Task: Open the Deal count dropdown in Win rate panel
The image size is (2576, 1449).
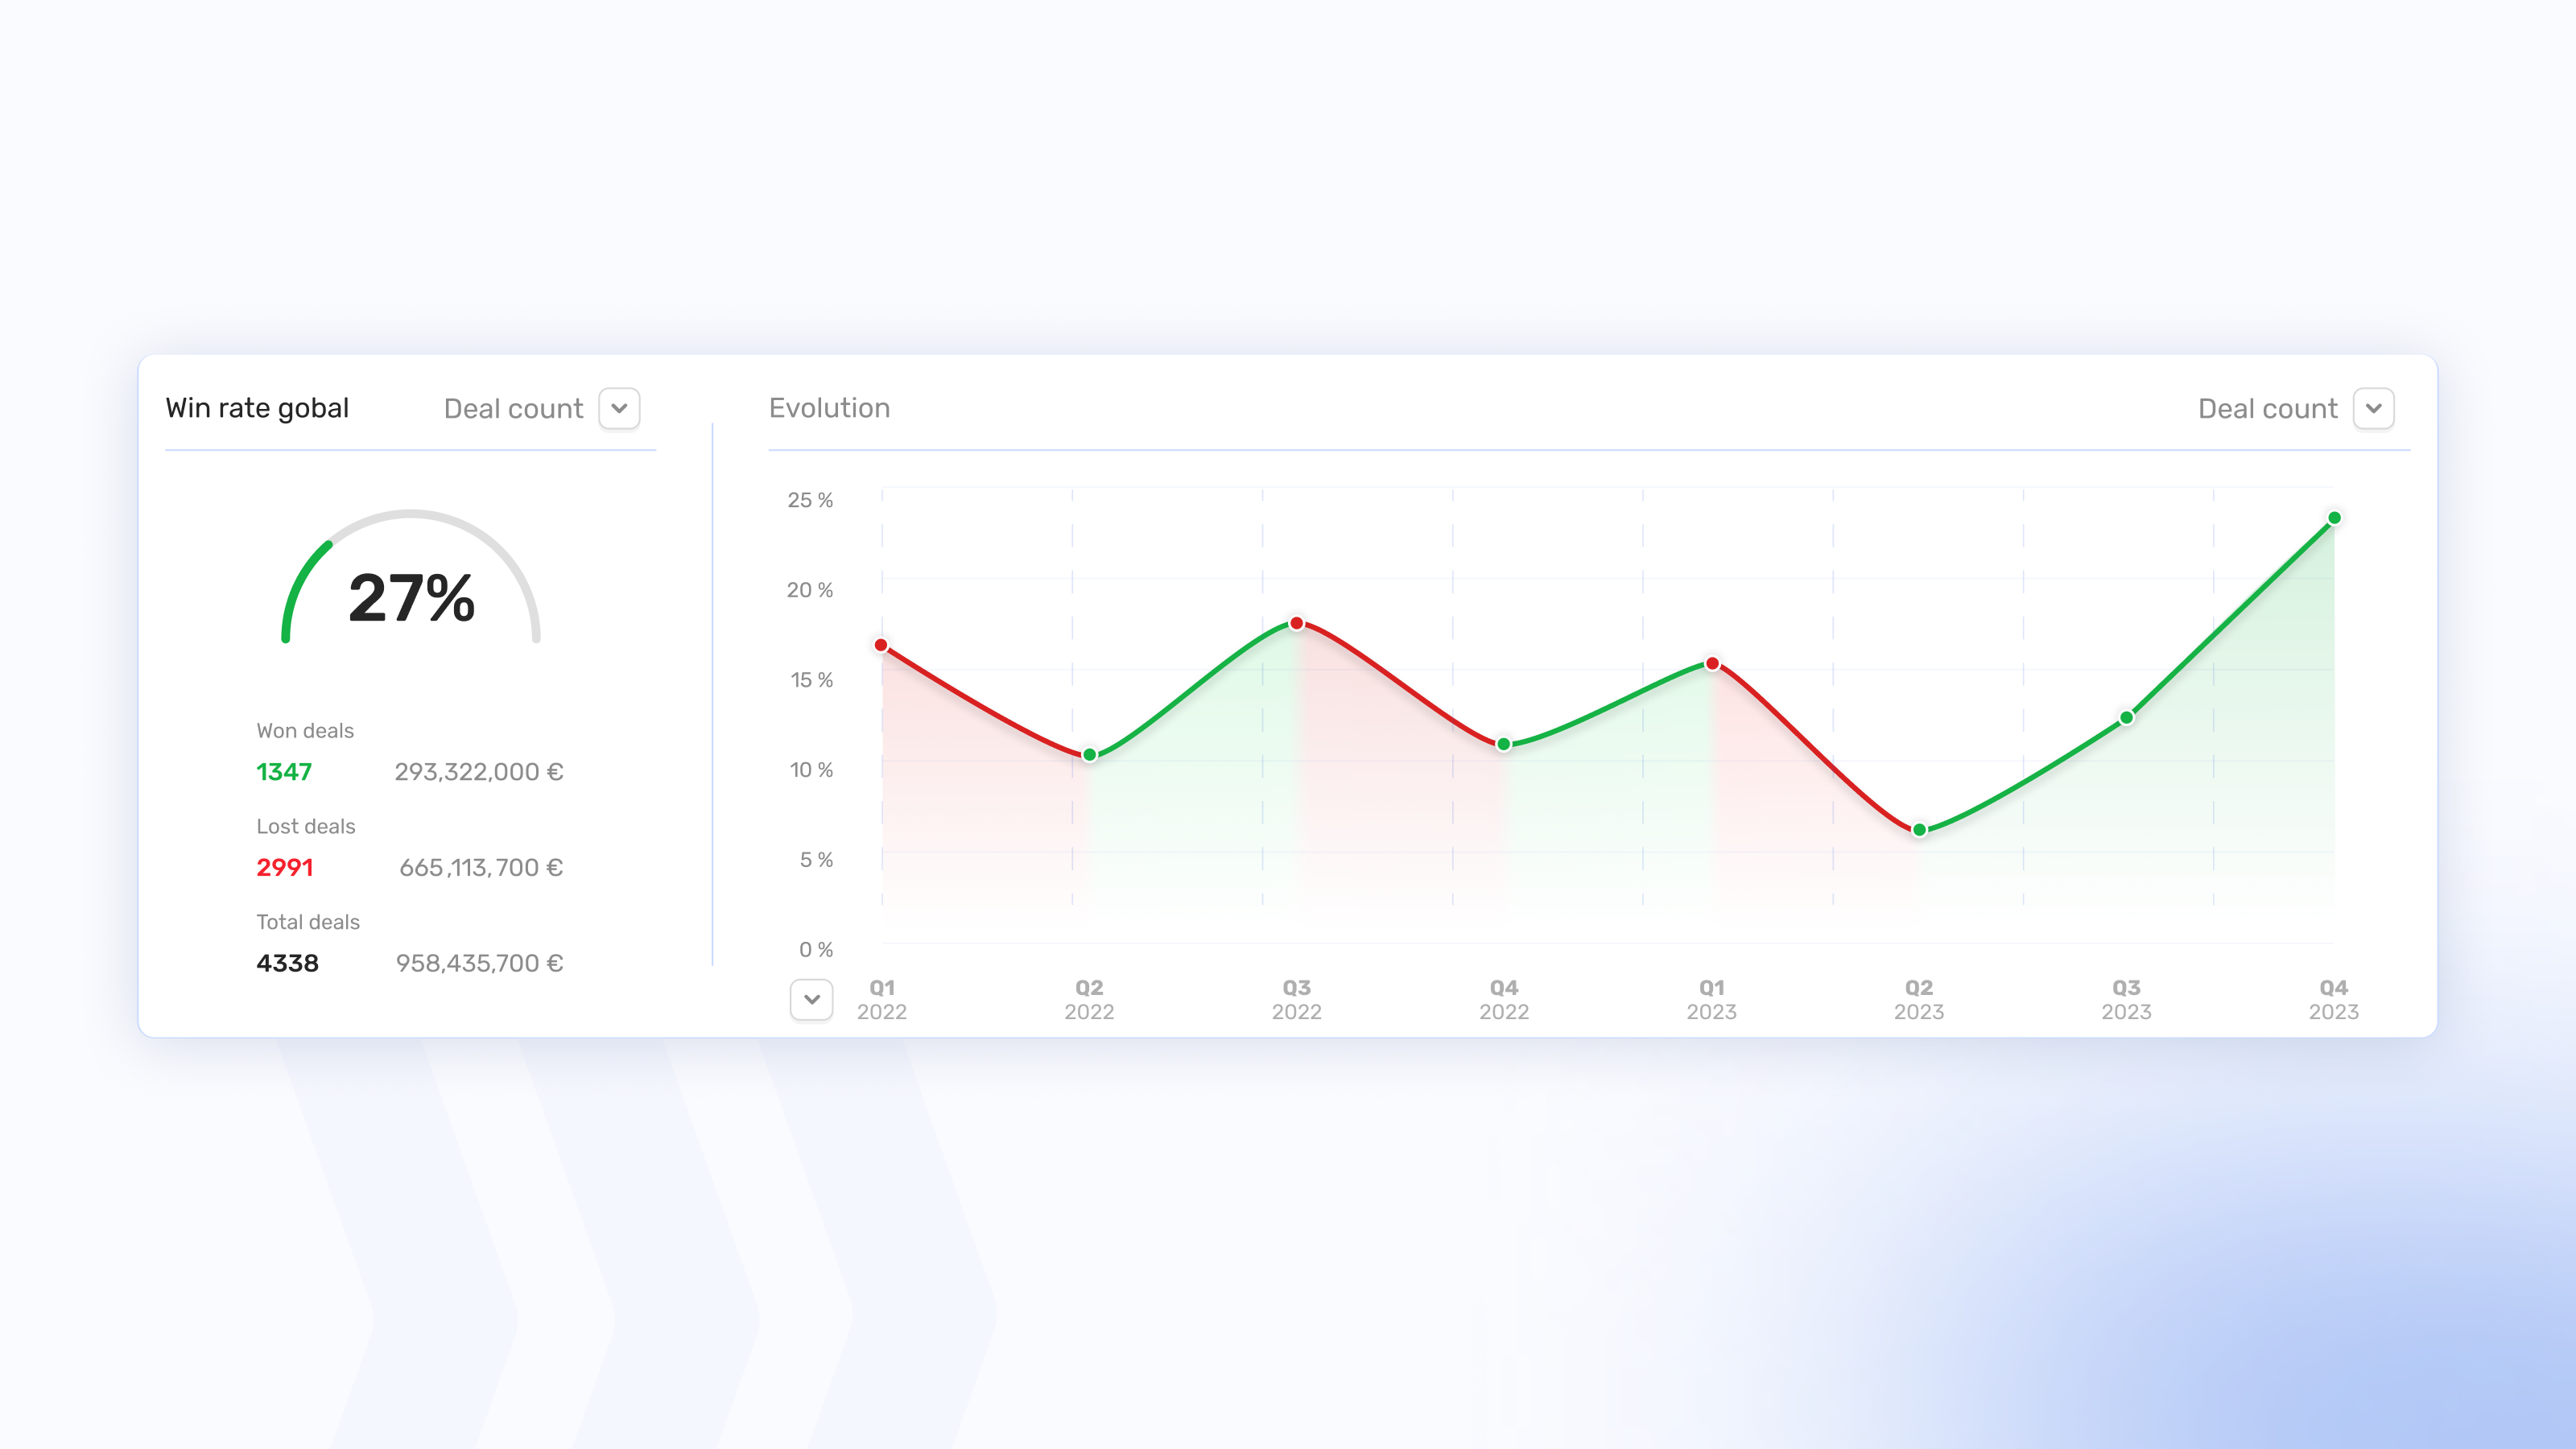Action: tap(618, 408)
